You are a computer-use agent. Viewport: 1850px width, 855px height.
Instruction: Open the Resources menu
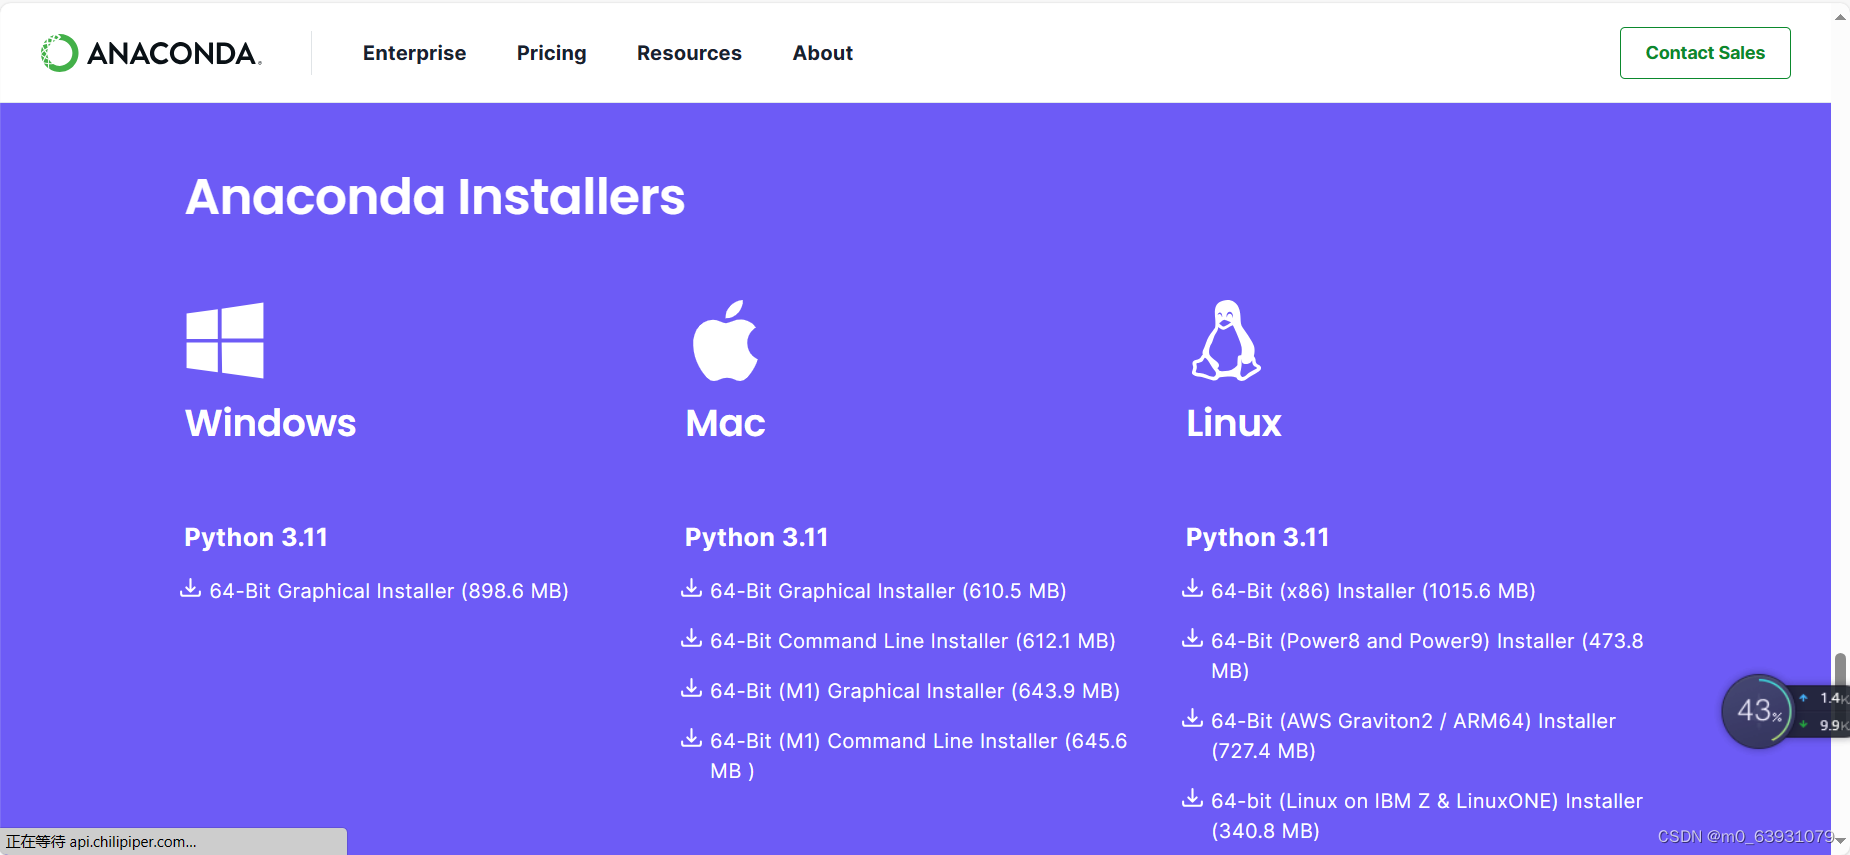(689, 53)
